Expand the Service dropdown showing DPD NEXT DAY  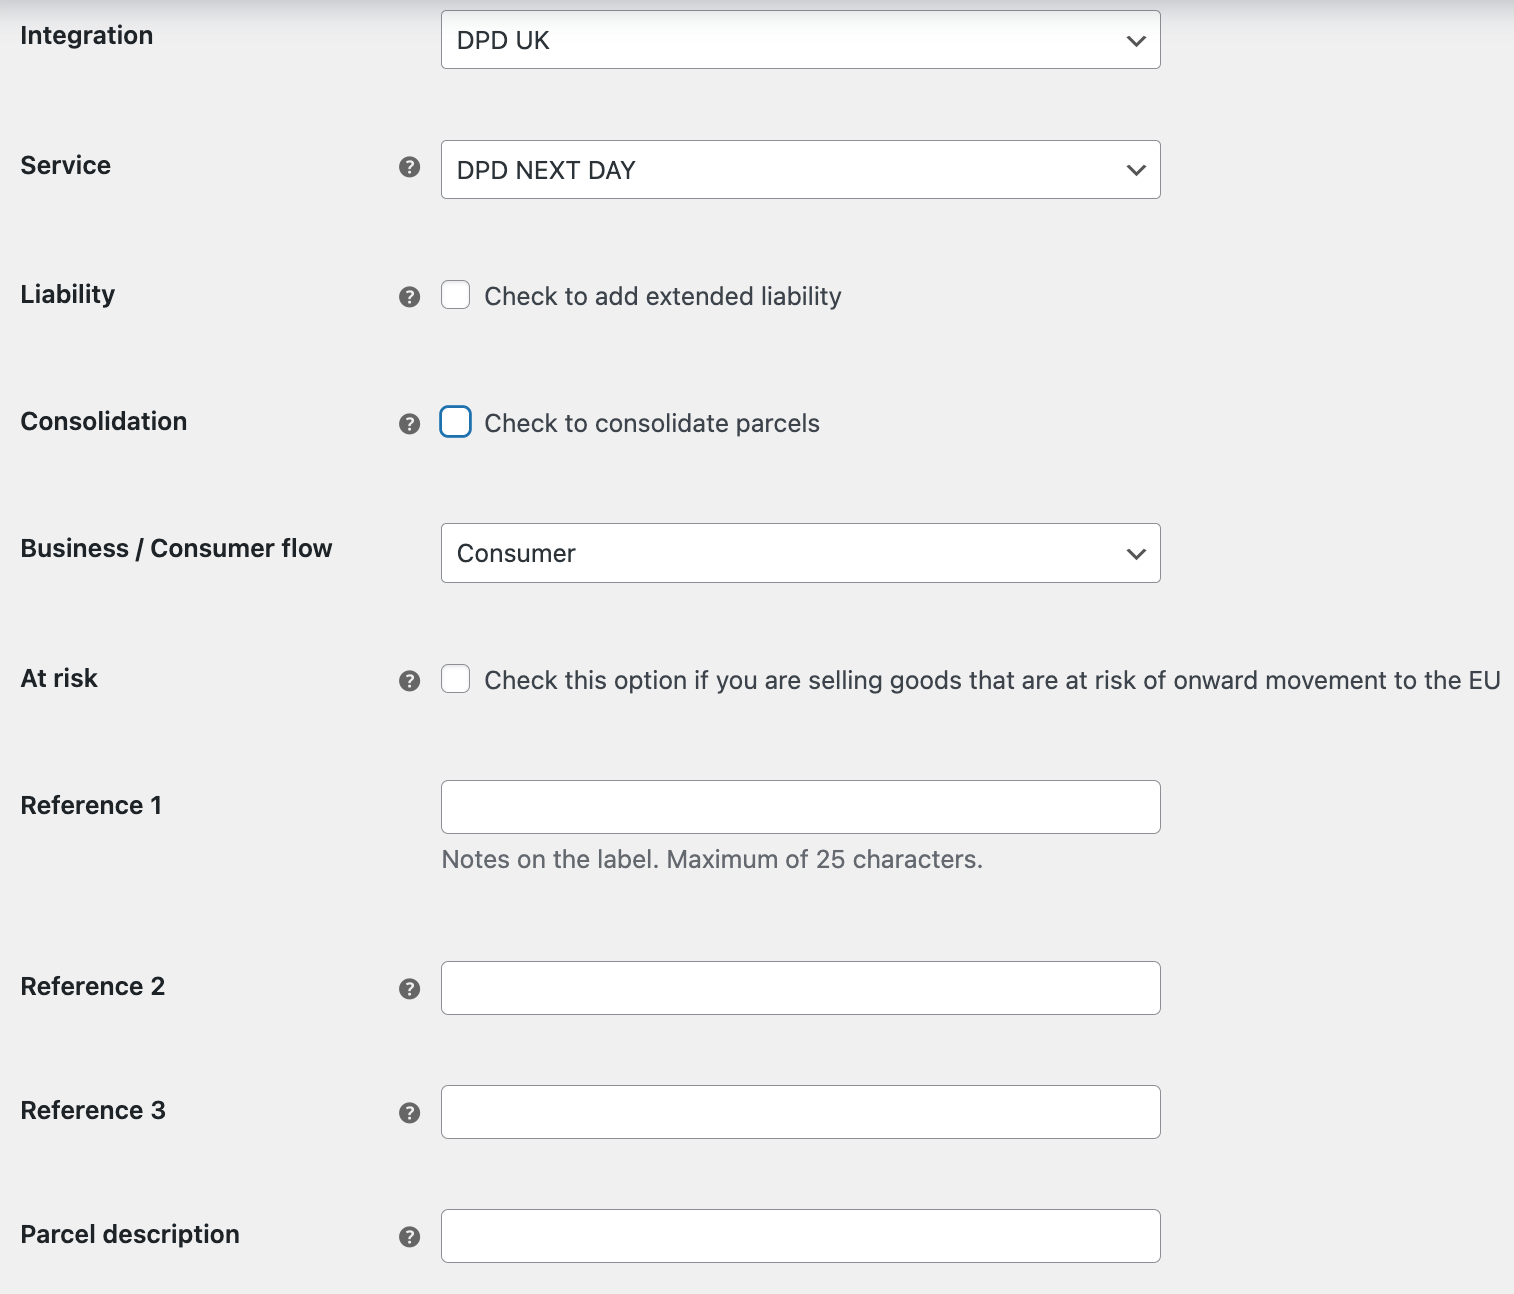(x=800, y=170)
